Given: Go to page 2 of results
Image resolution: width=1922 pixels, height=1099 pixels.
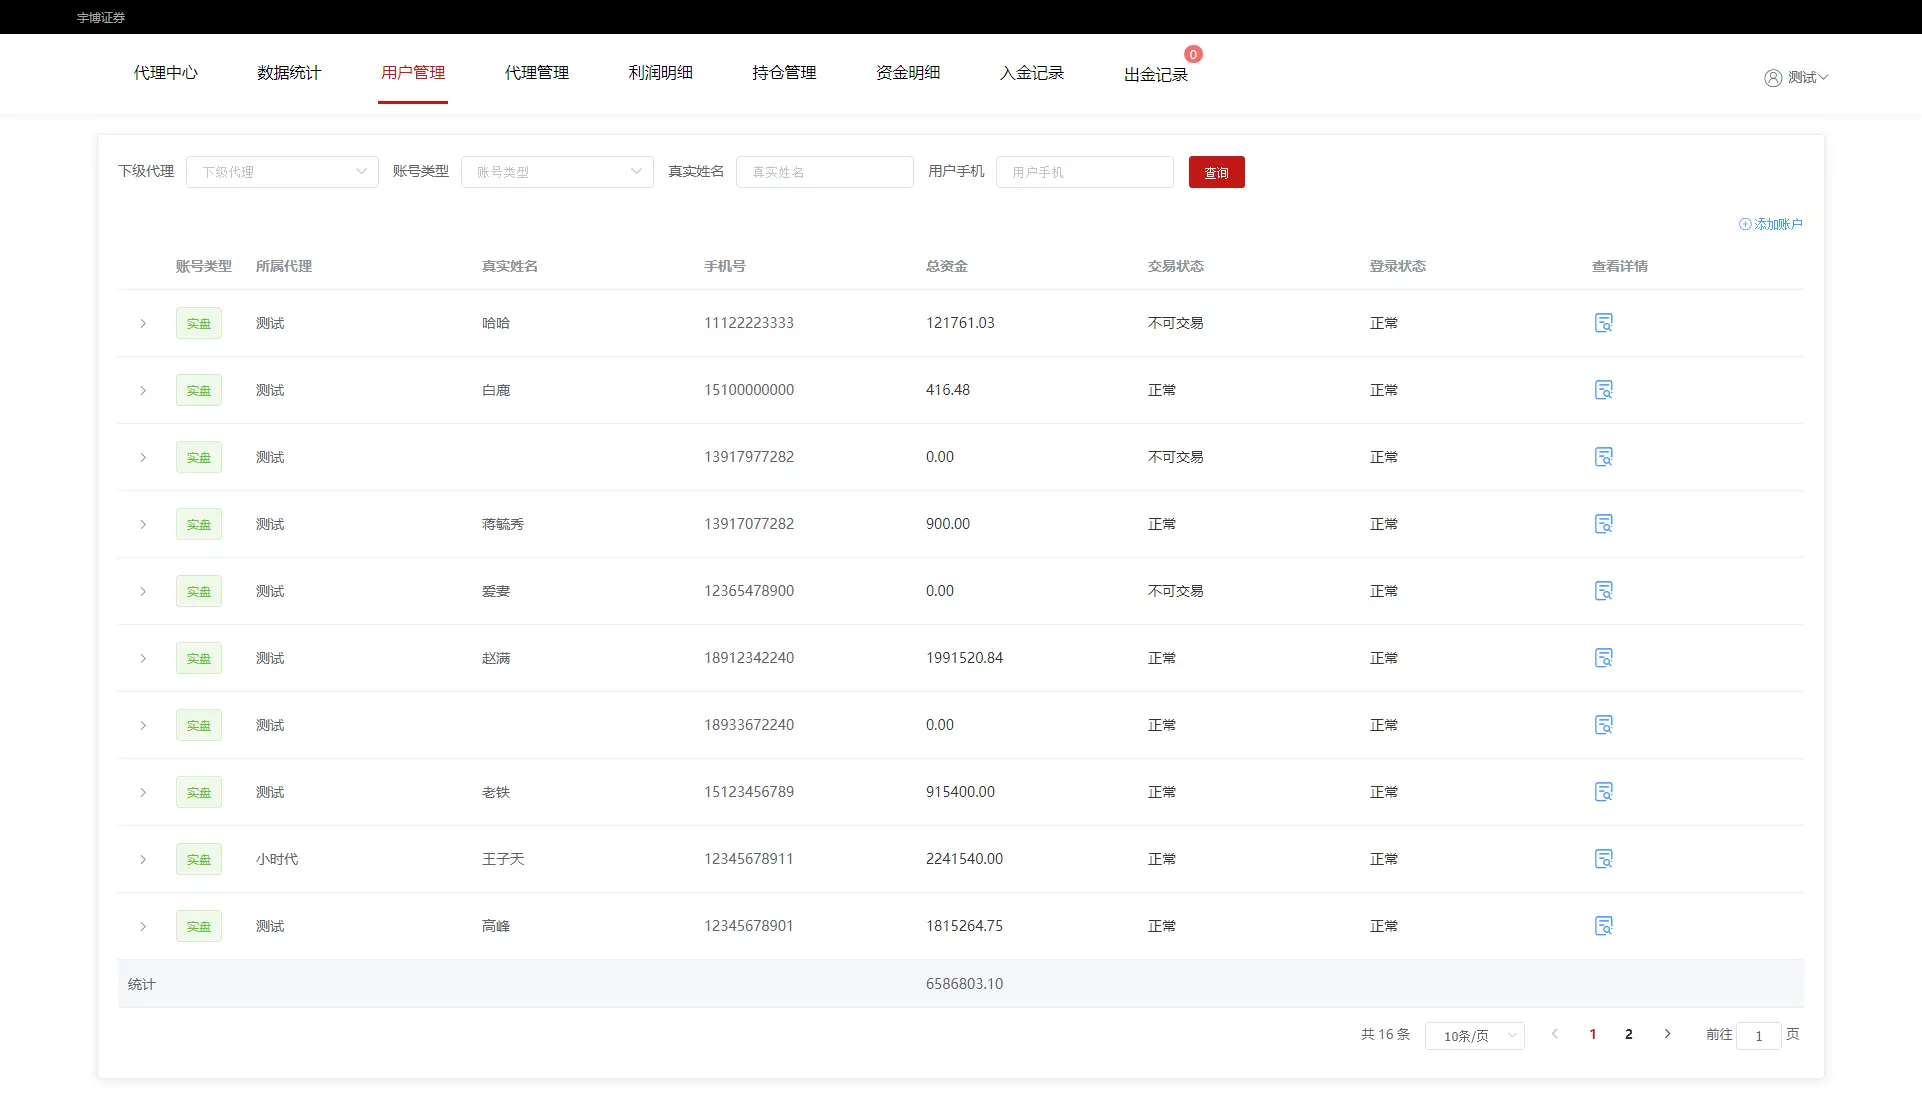Looking at the screenshot, I should click(x=1629, y=1034).
